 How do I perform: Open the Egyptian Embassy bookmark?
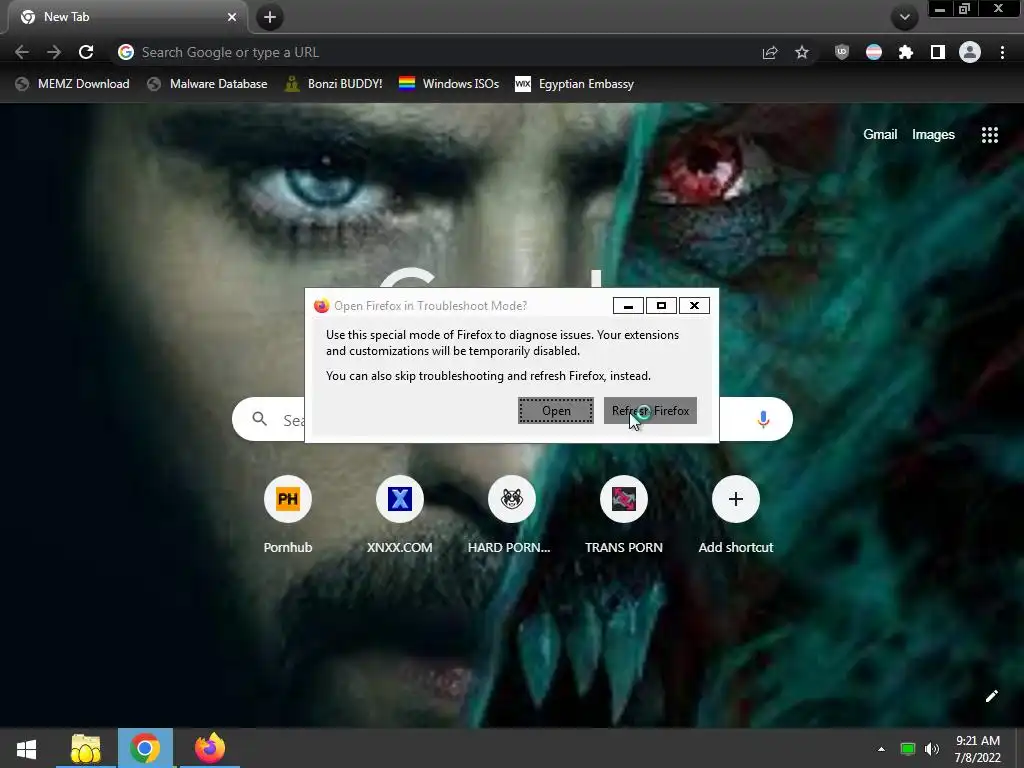click(x=575, y=84)
